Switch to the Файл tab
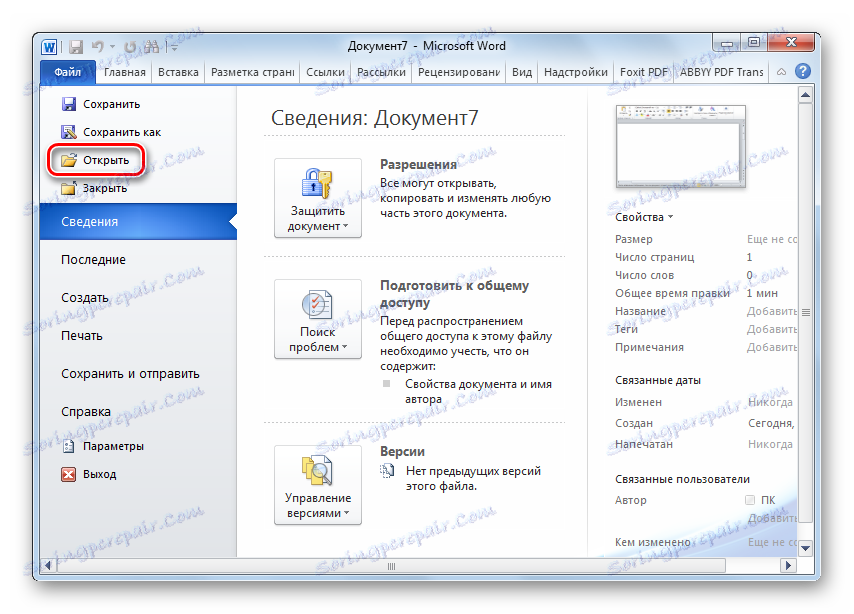 click(x=68, y=72)
